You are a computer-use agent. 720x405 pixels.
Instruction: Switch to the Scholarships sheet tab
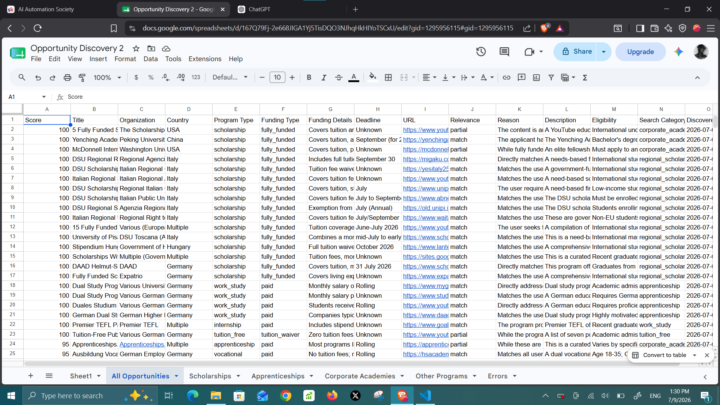pos(210,376)
